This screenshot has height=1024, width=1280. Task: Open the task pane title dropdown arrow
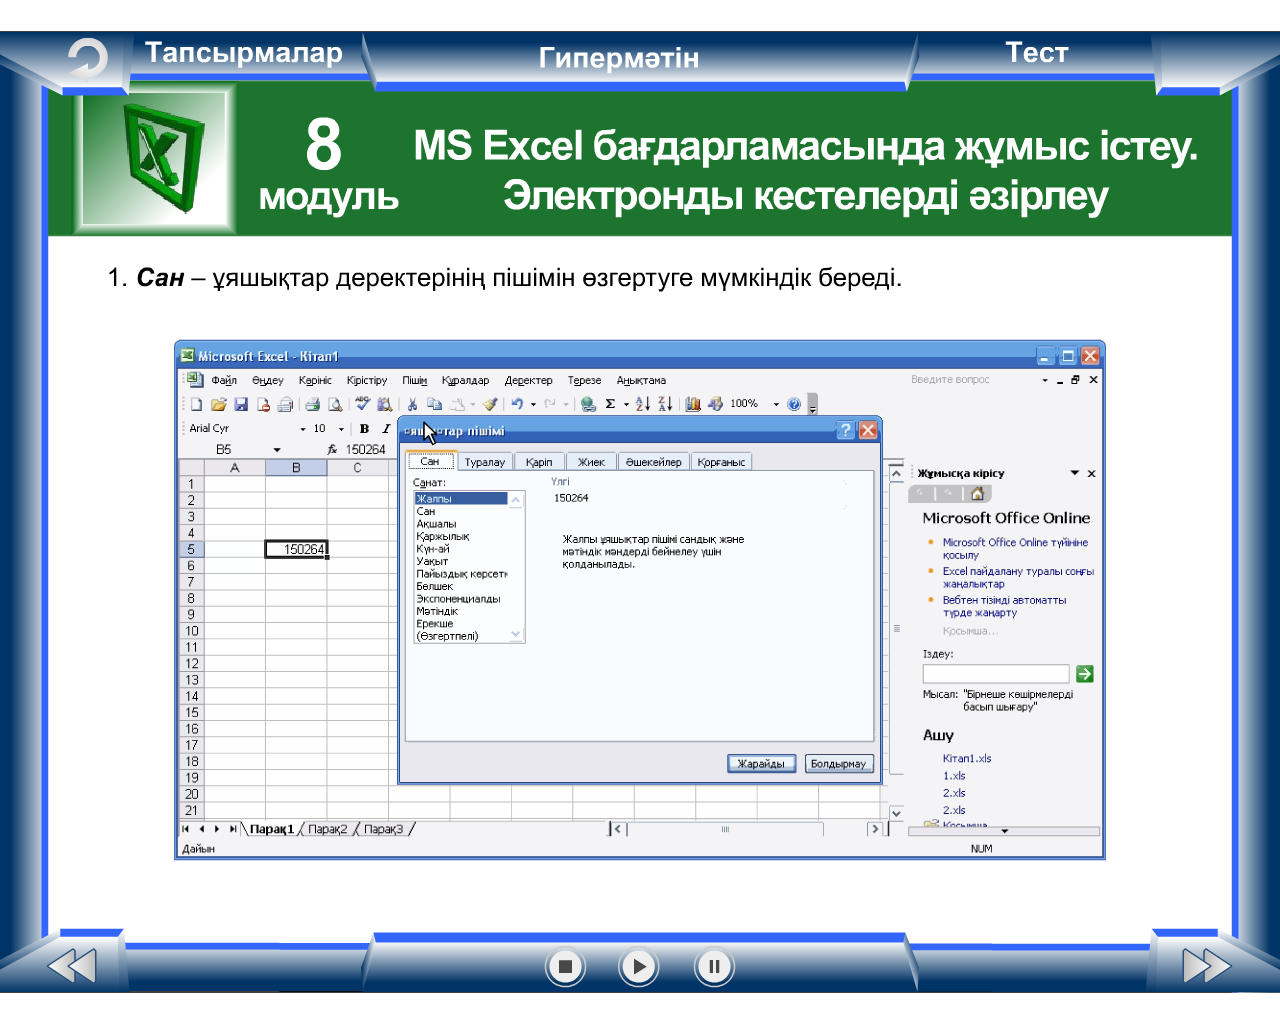pyautogui.click(x=1075, y=473)
